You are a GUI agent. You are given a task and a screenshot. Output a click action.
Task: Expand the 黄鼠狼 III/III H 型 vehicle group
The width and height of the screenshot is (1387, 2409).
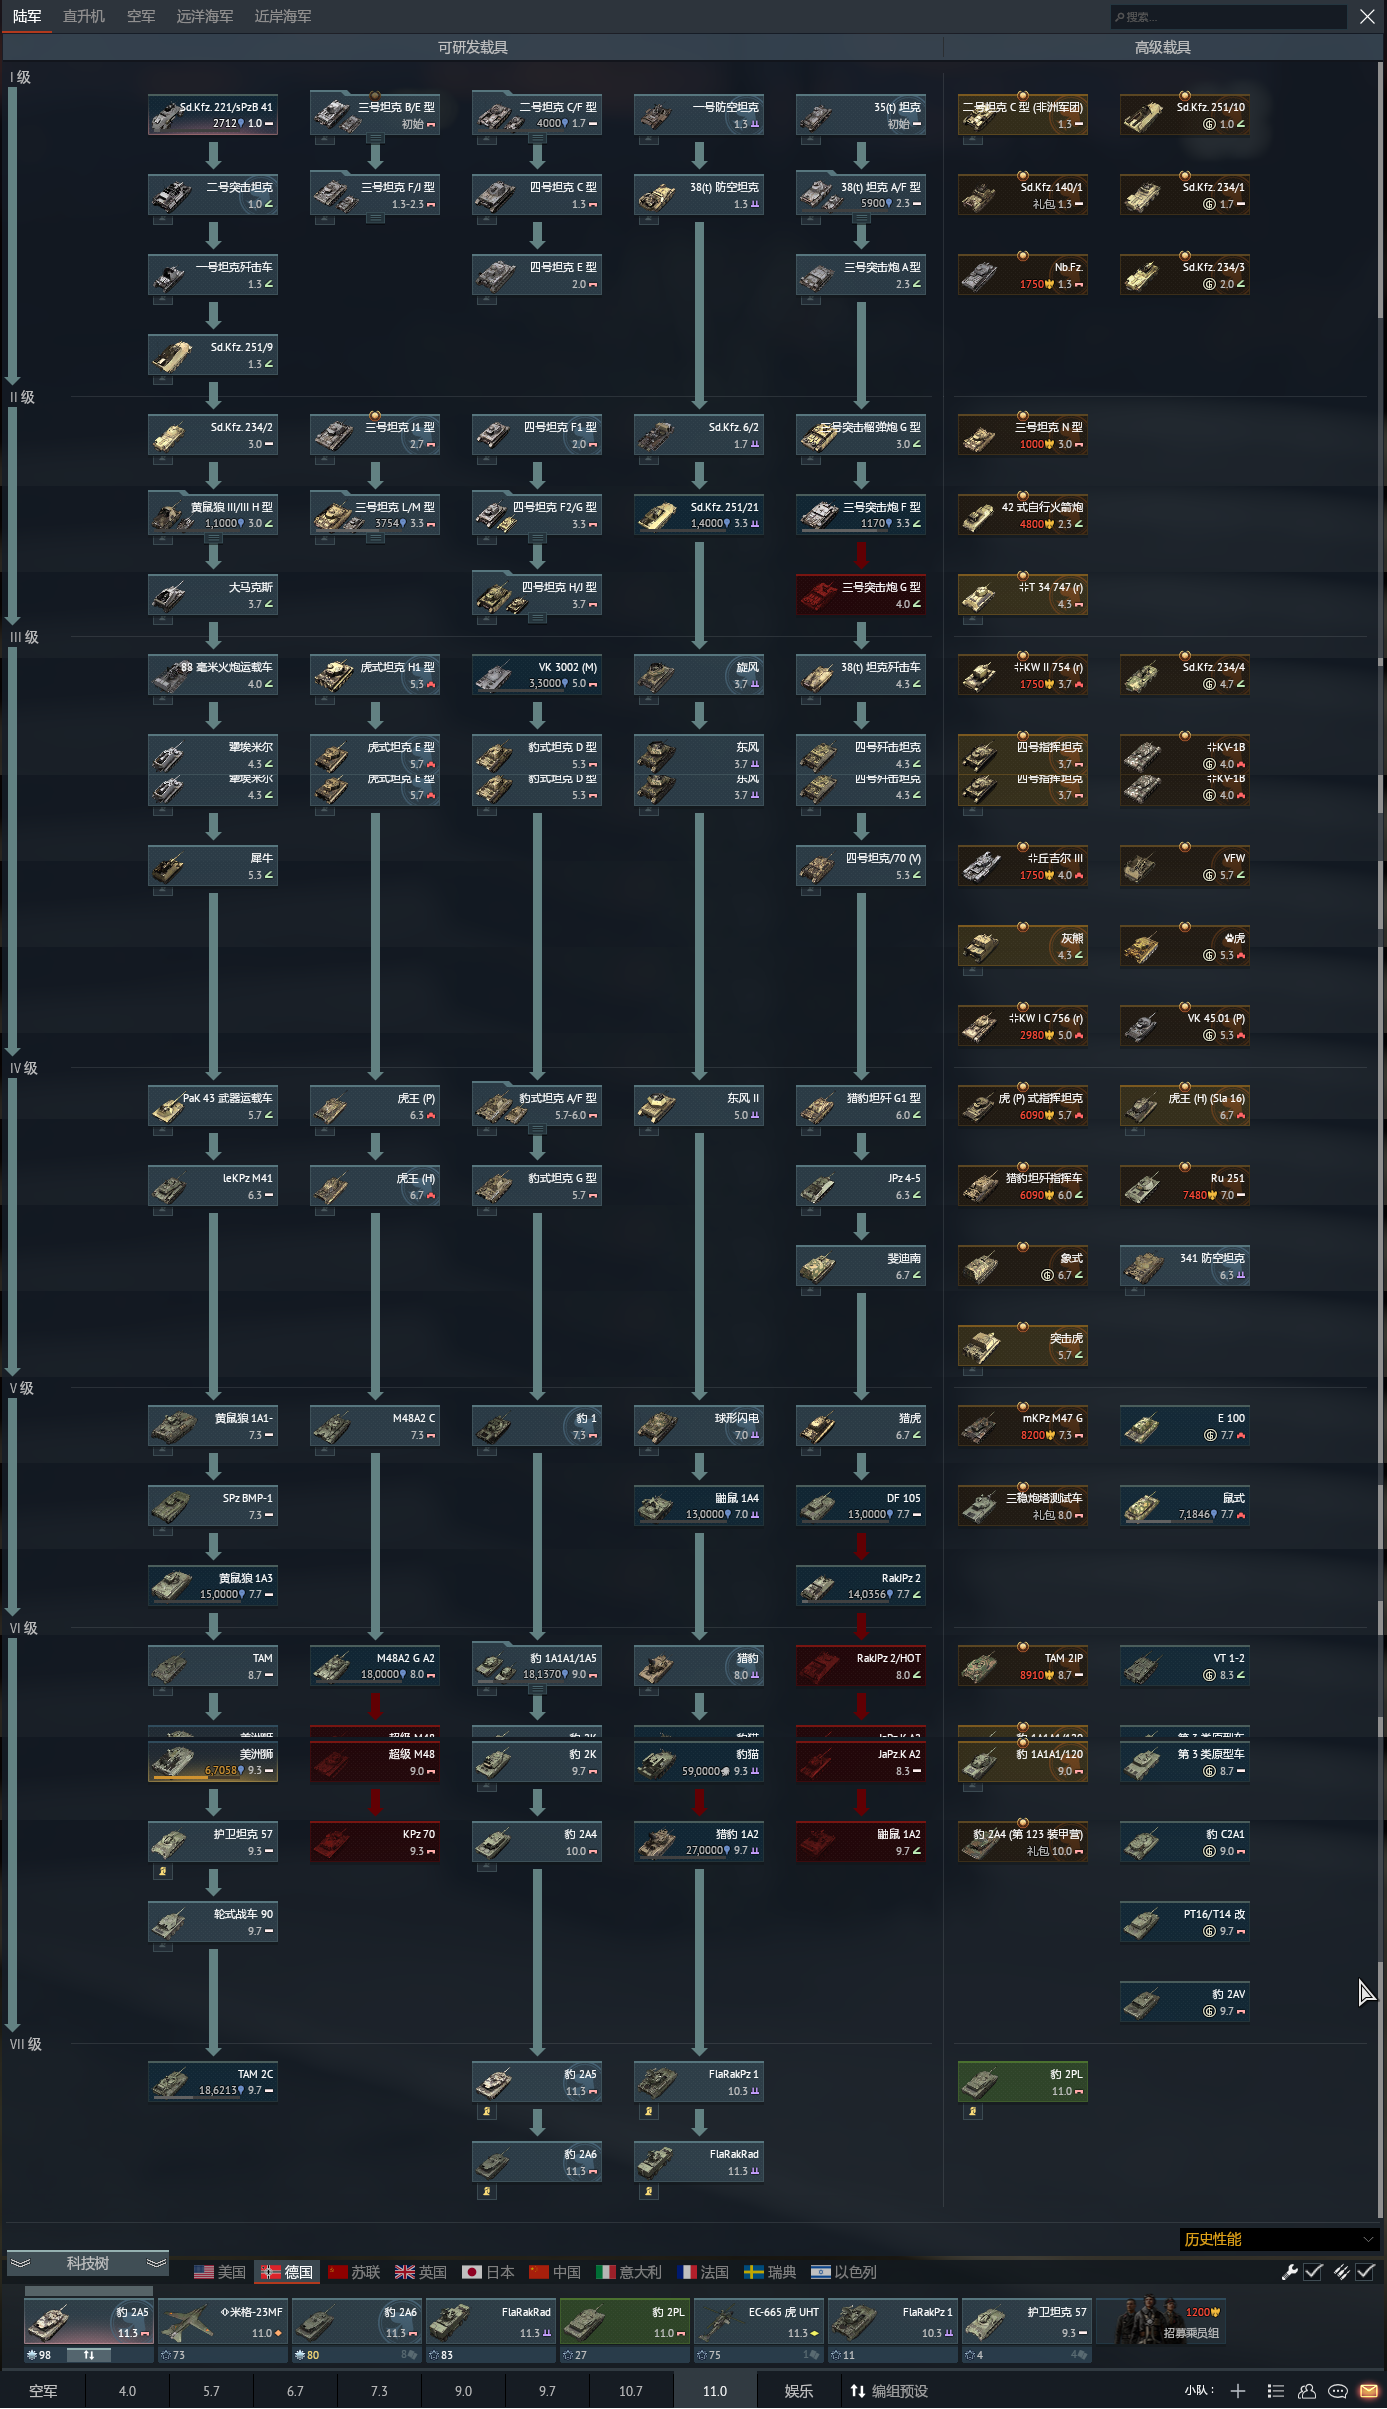213,514
